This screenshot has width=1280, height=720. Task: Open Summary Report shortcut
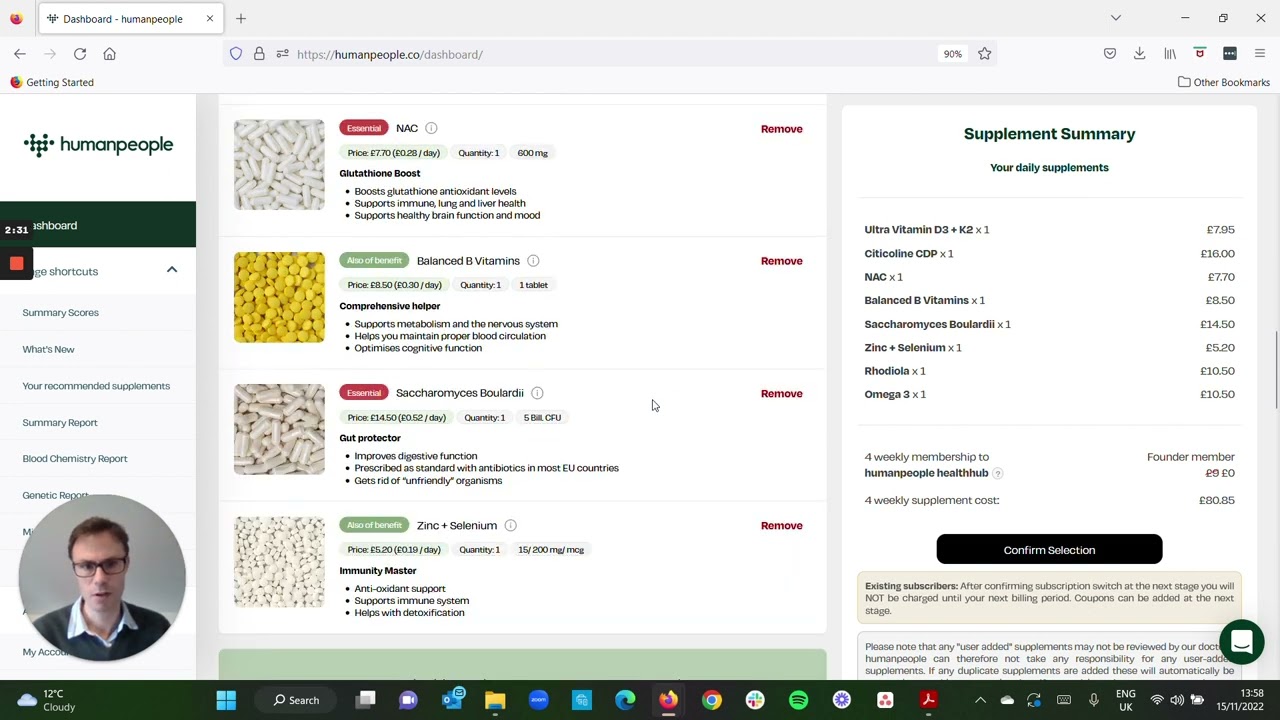click(60, 422)
